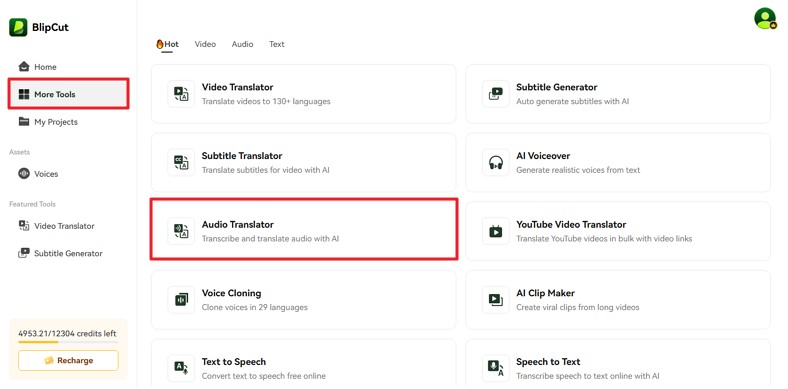Image resolution: width=788 pixels, height=389 pixels.
Task: Switch to the Video tab
Action: pyautogui.click(x=205, y=44)
